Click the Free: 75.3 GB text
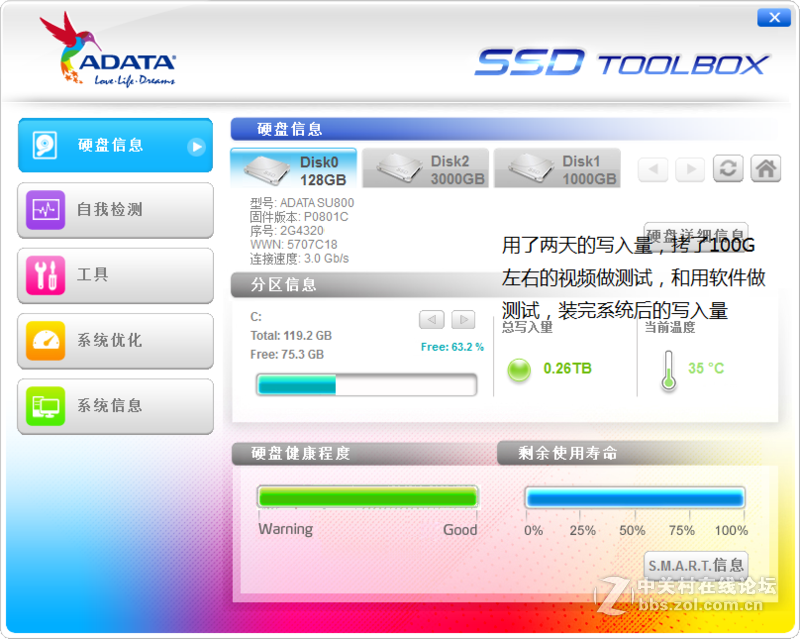 (x=287, y=355)
